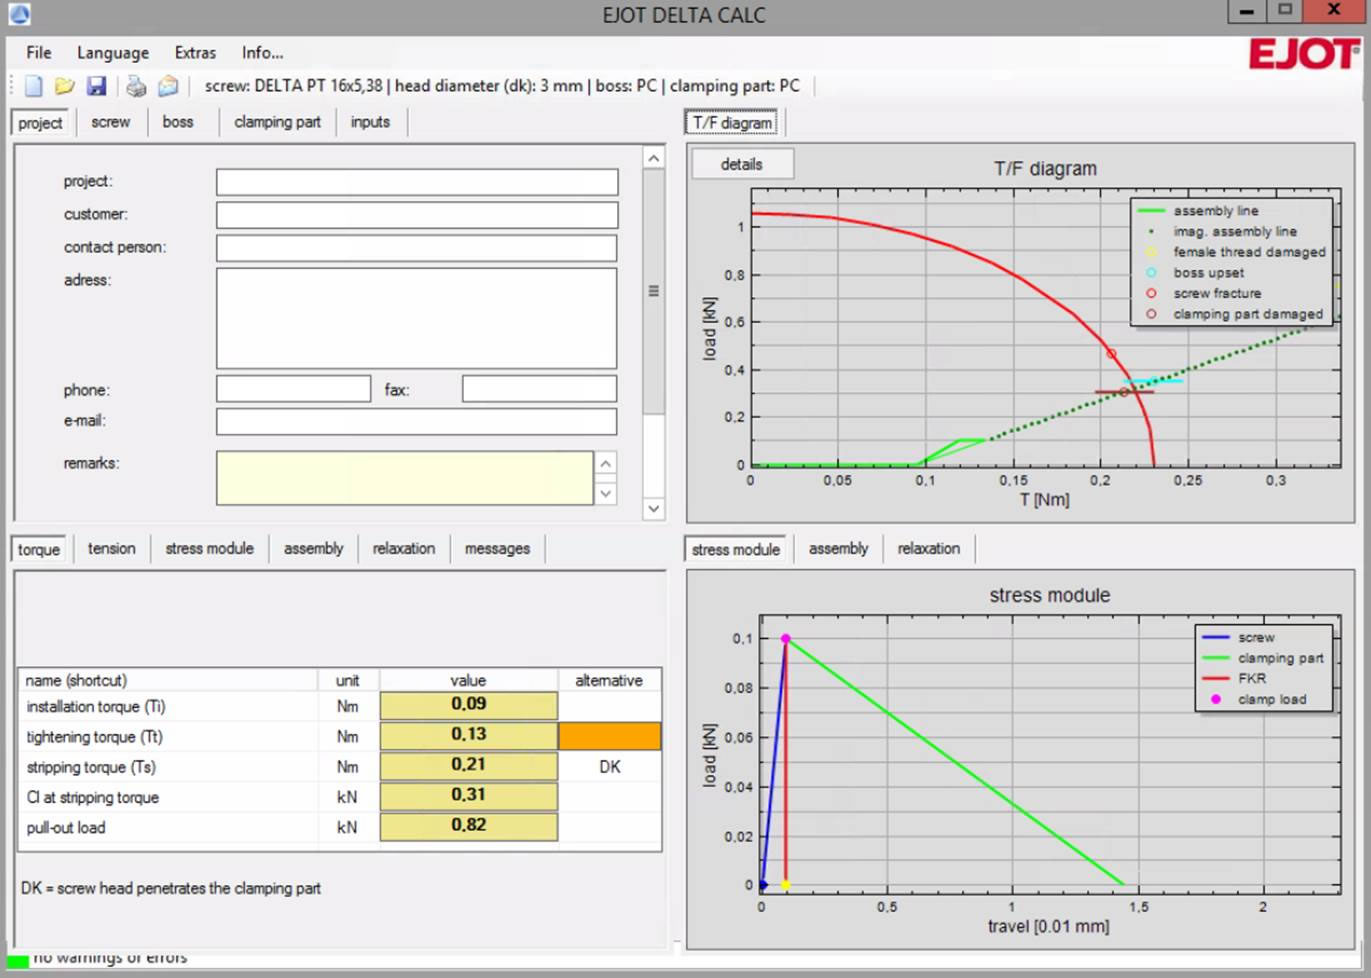The height and width of the screenshot is (978, 1371).
Task: Select assembly tab above the lower chart
Action: click(838, 549)
